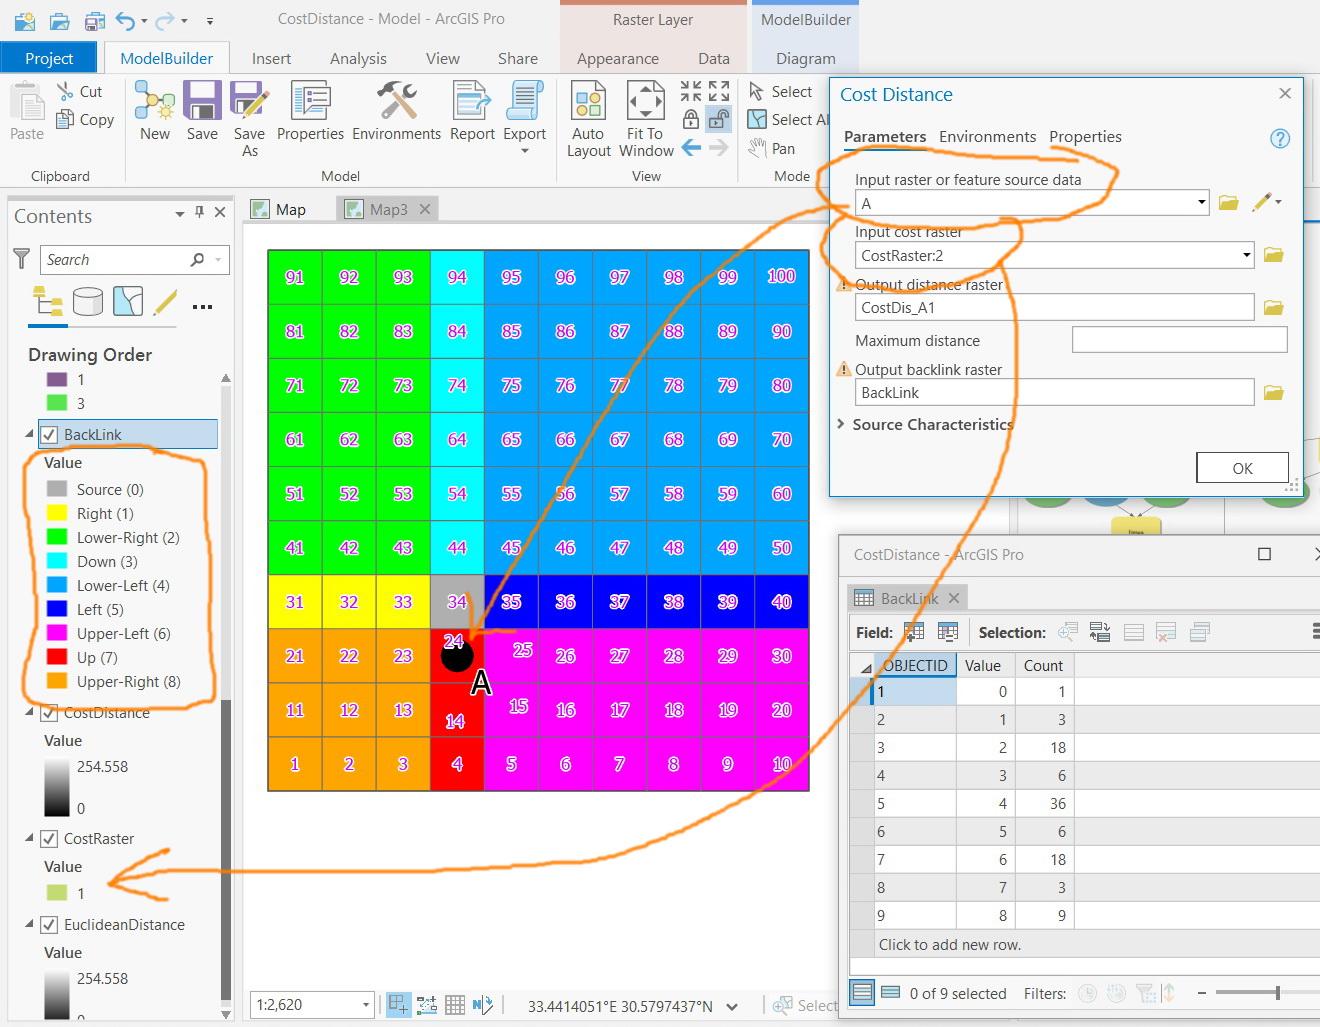Expand Source Characteristics section
Image resolution: width=1320 pixels, height=1027 pixels.
click(841, 424)
